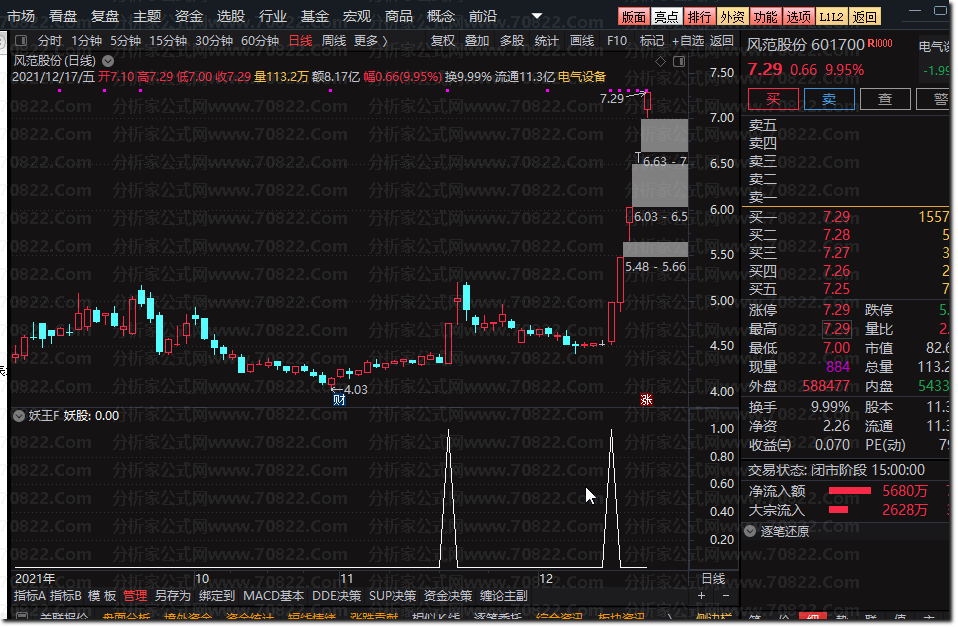
Task: Open the 基金 menu
Action: pos(315,16)
